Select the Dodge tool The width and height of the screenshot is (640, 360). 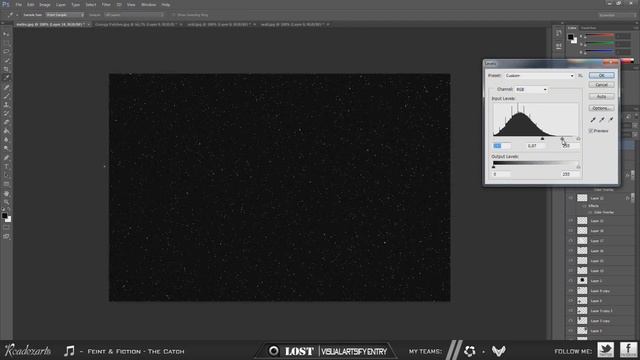pos(6,149)
